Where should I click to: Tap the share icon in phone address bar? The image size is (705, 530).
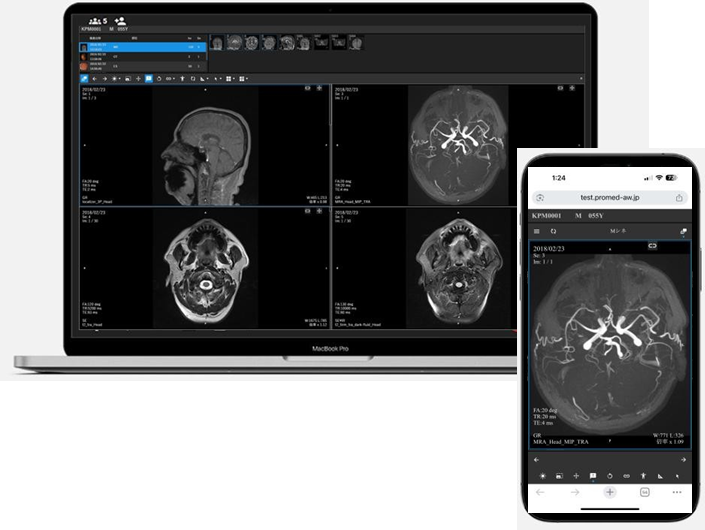click(679, 197)
